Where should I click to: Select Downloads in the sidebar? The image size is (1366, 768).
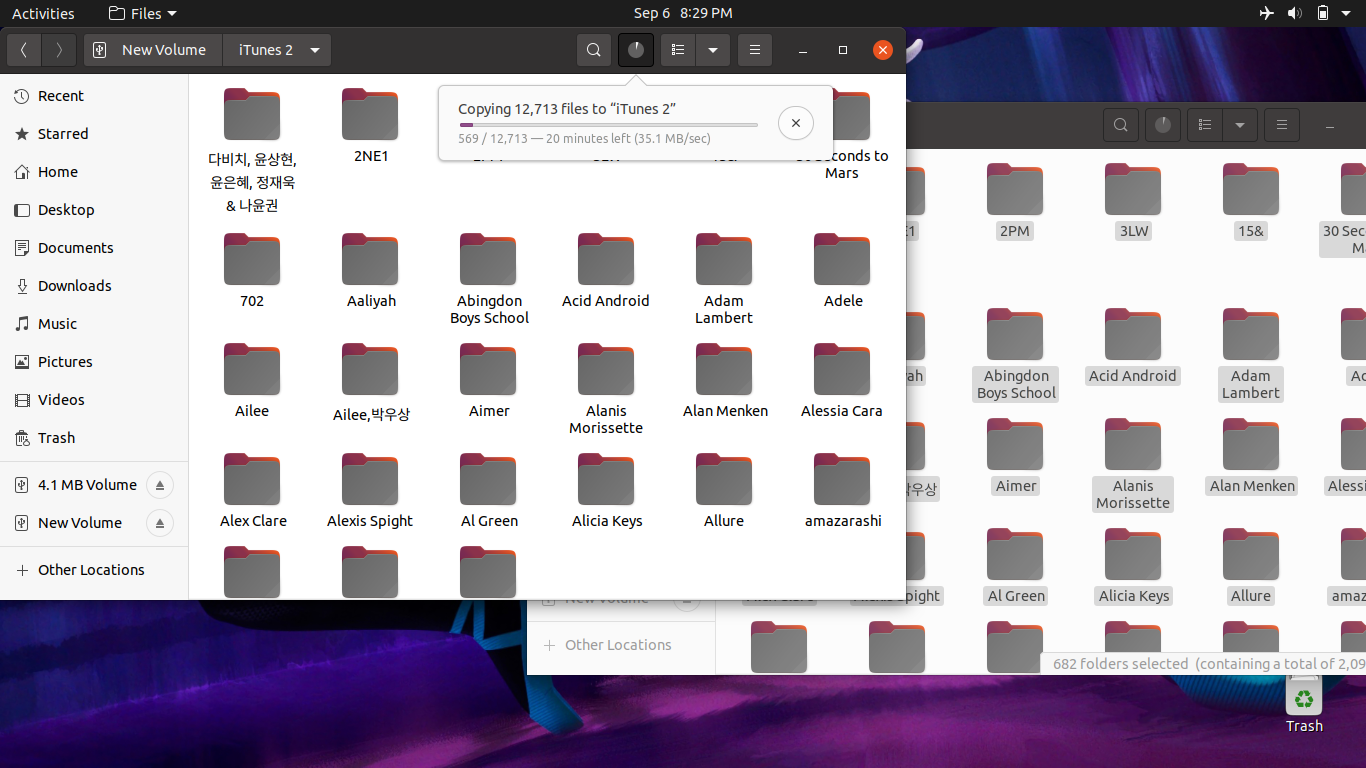74,286
